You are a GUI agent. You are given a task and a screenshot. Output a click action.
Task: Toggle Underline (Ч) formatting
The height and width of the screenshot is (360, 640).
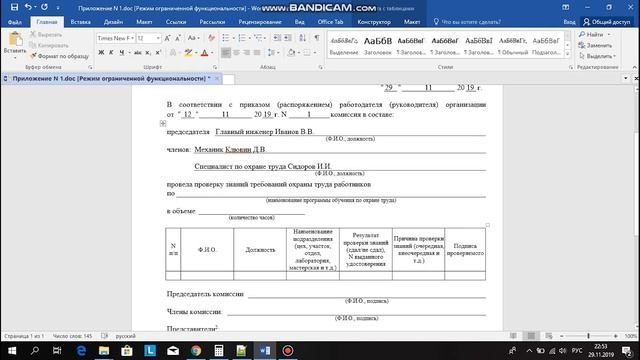(x=122, y=53)
